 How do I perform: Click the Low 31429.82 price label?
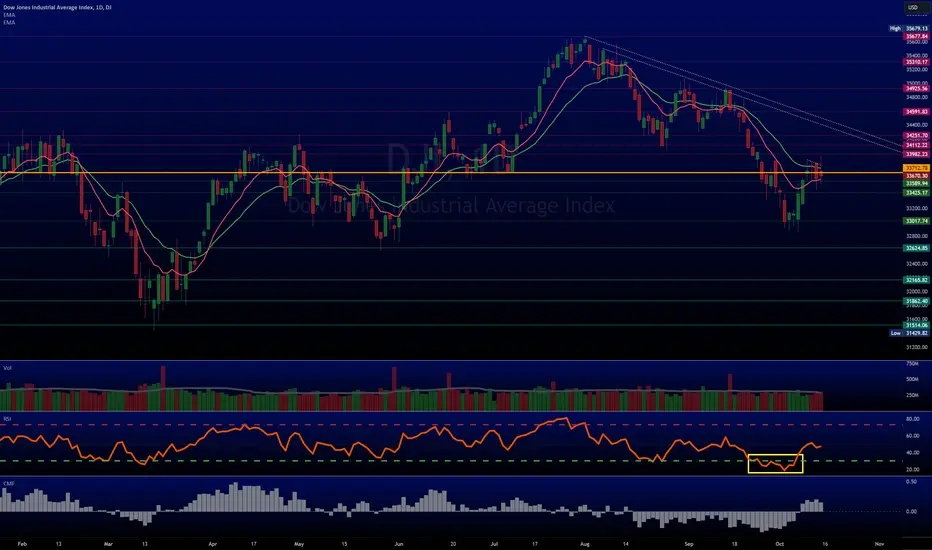coord(908,333)
